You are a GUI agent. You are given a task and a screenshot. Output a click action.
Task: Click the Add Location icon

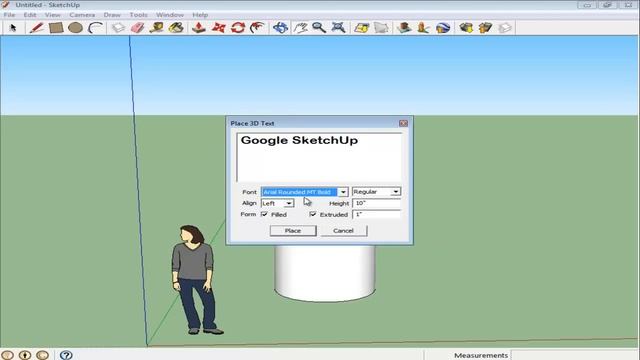click(362, 28)
